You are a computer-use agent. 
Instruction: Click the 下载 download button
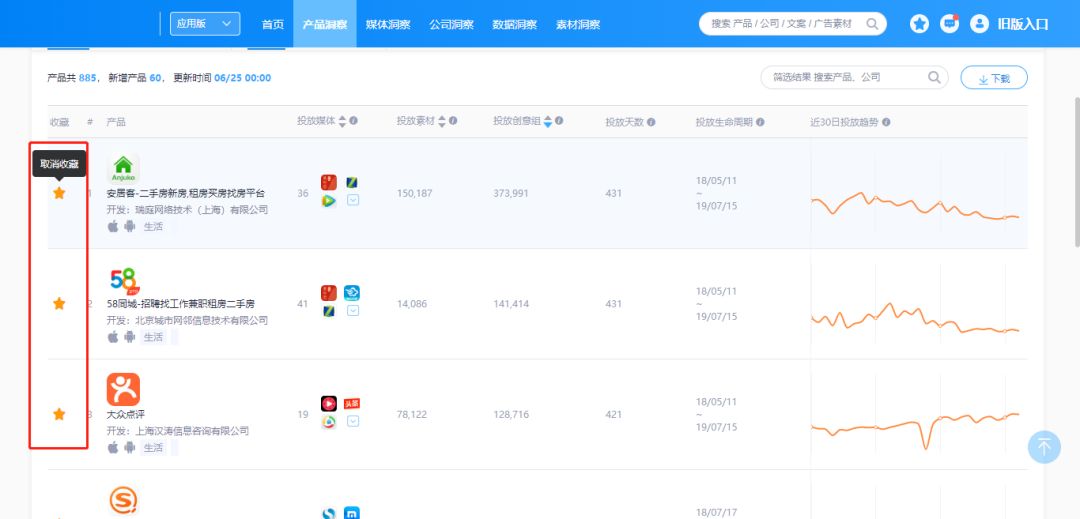tap(994, 78)
